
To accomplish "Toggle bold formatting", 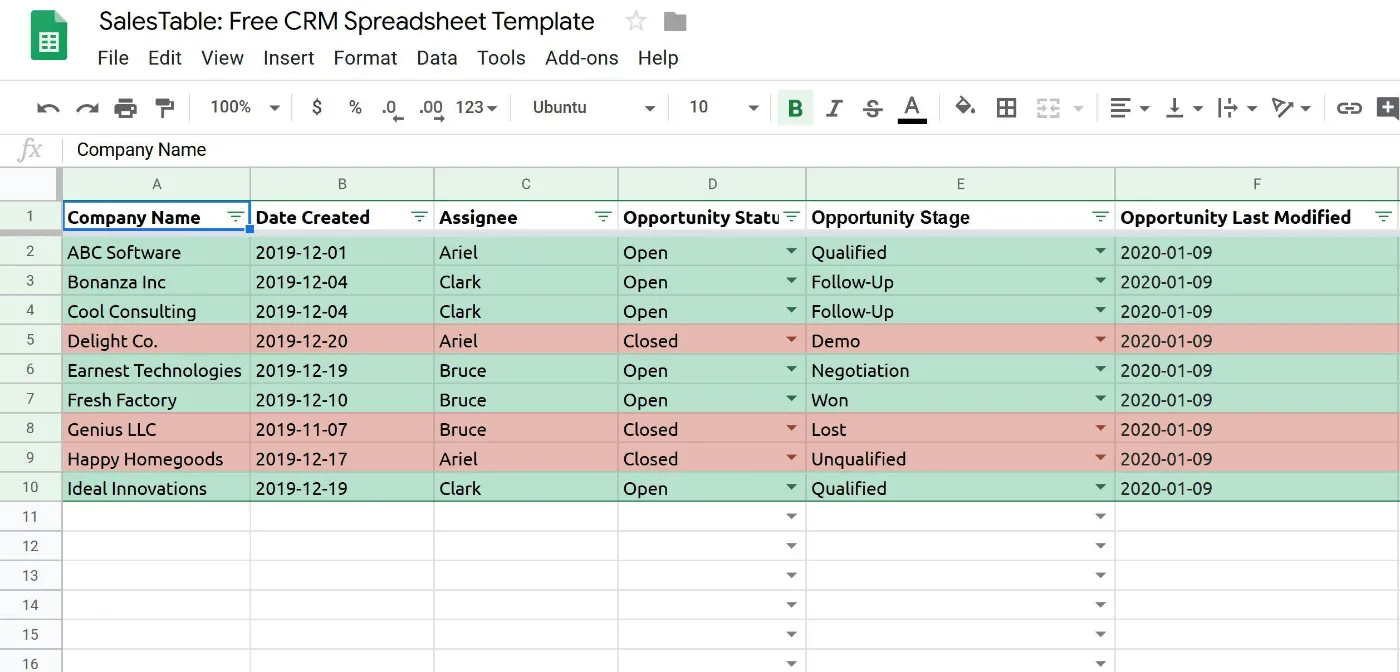I will click(x=795, y=107).
